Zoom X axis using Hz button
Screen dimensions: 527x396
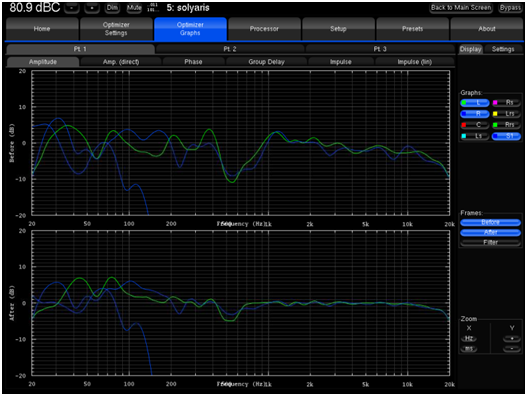469,339
